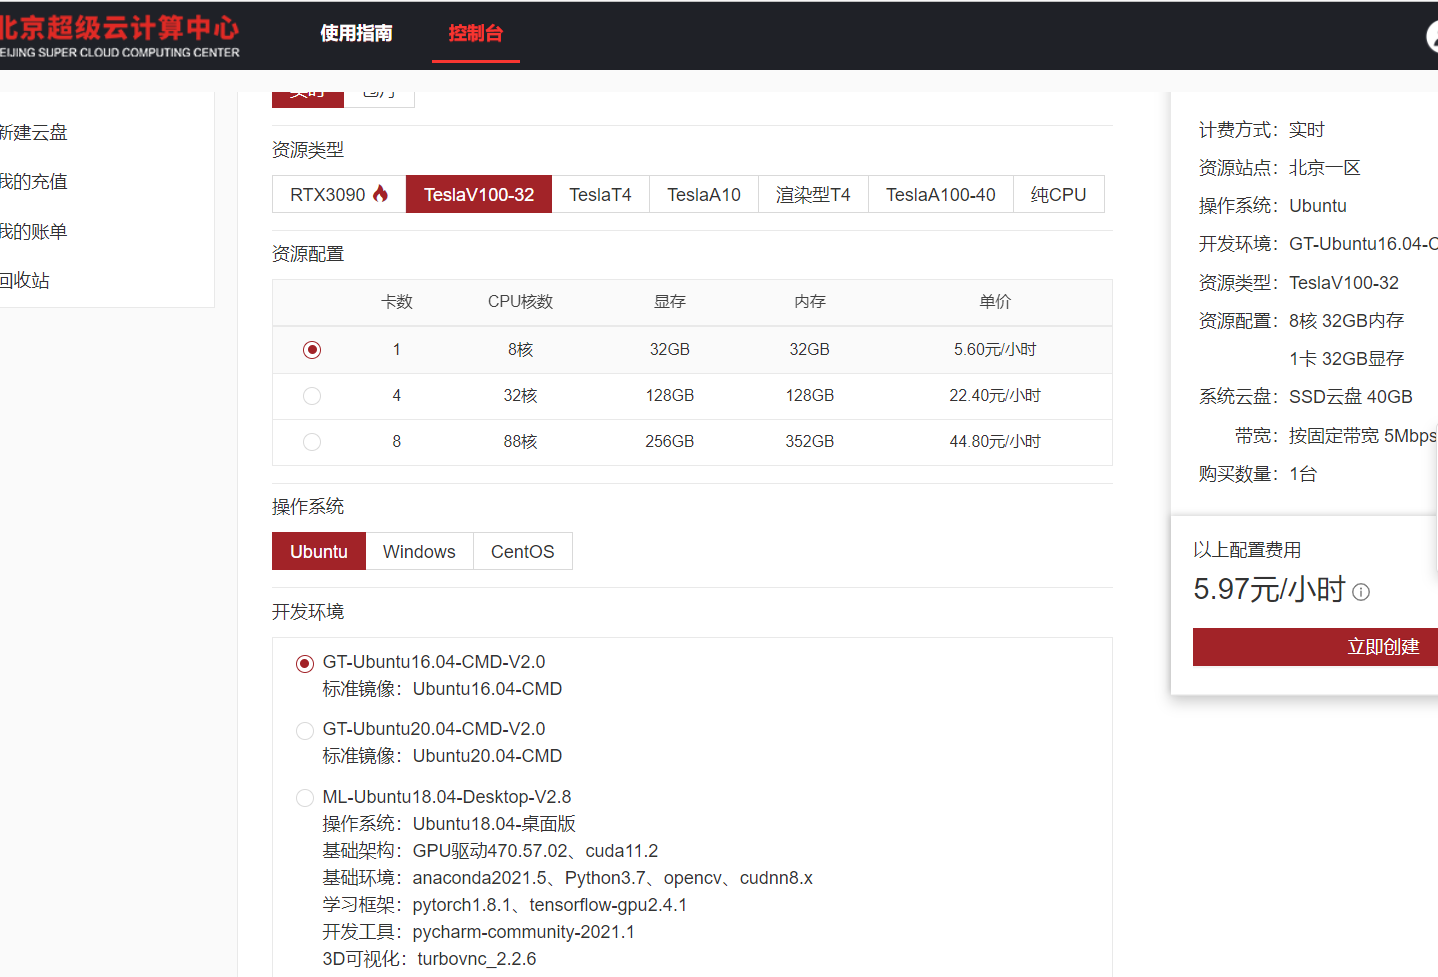Click the CPU核数 column header
The height and width of the screenshot is (977, 1438).
520,301
